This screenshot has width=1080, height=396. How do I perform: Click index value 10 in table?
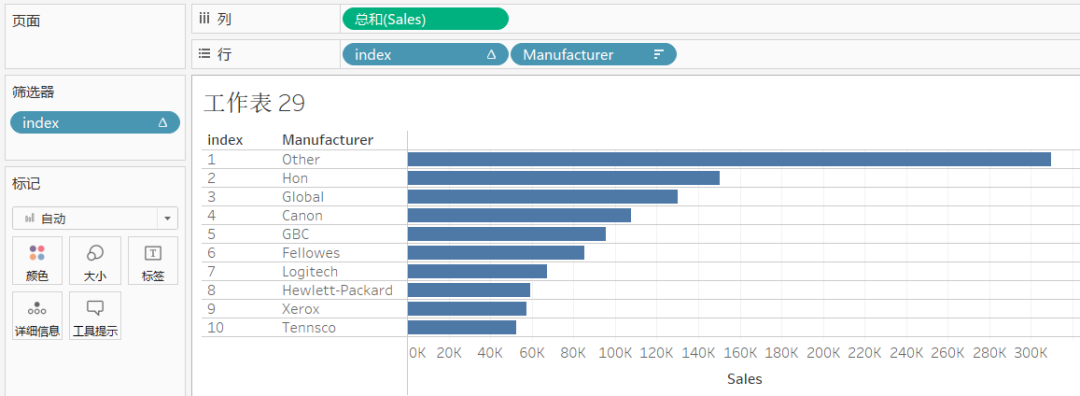click(x=216, y=327)
